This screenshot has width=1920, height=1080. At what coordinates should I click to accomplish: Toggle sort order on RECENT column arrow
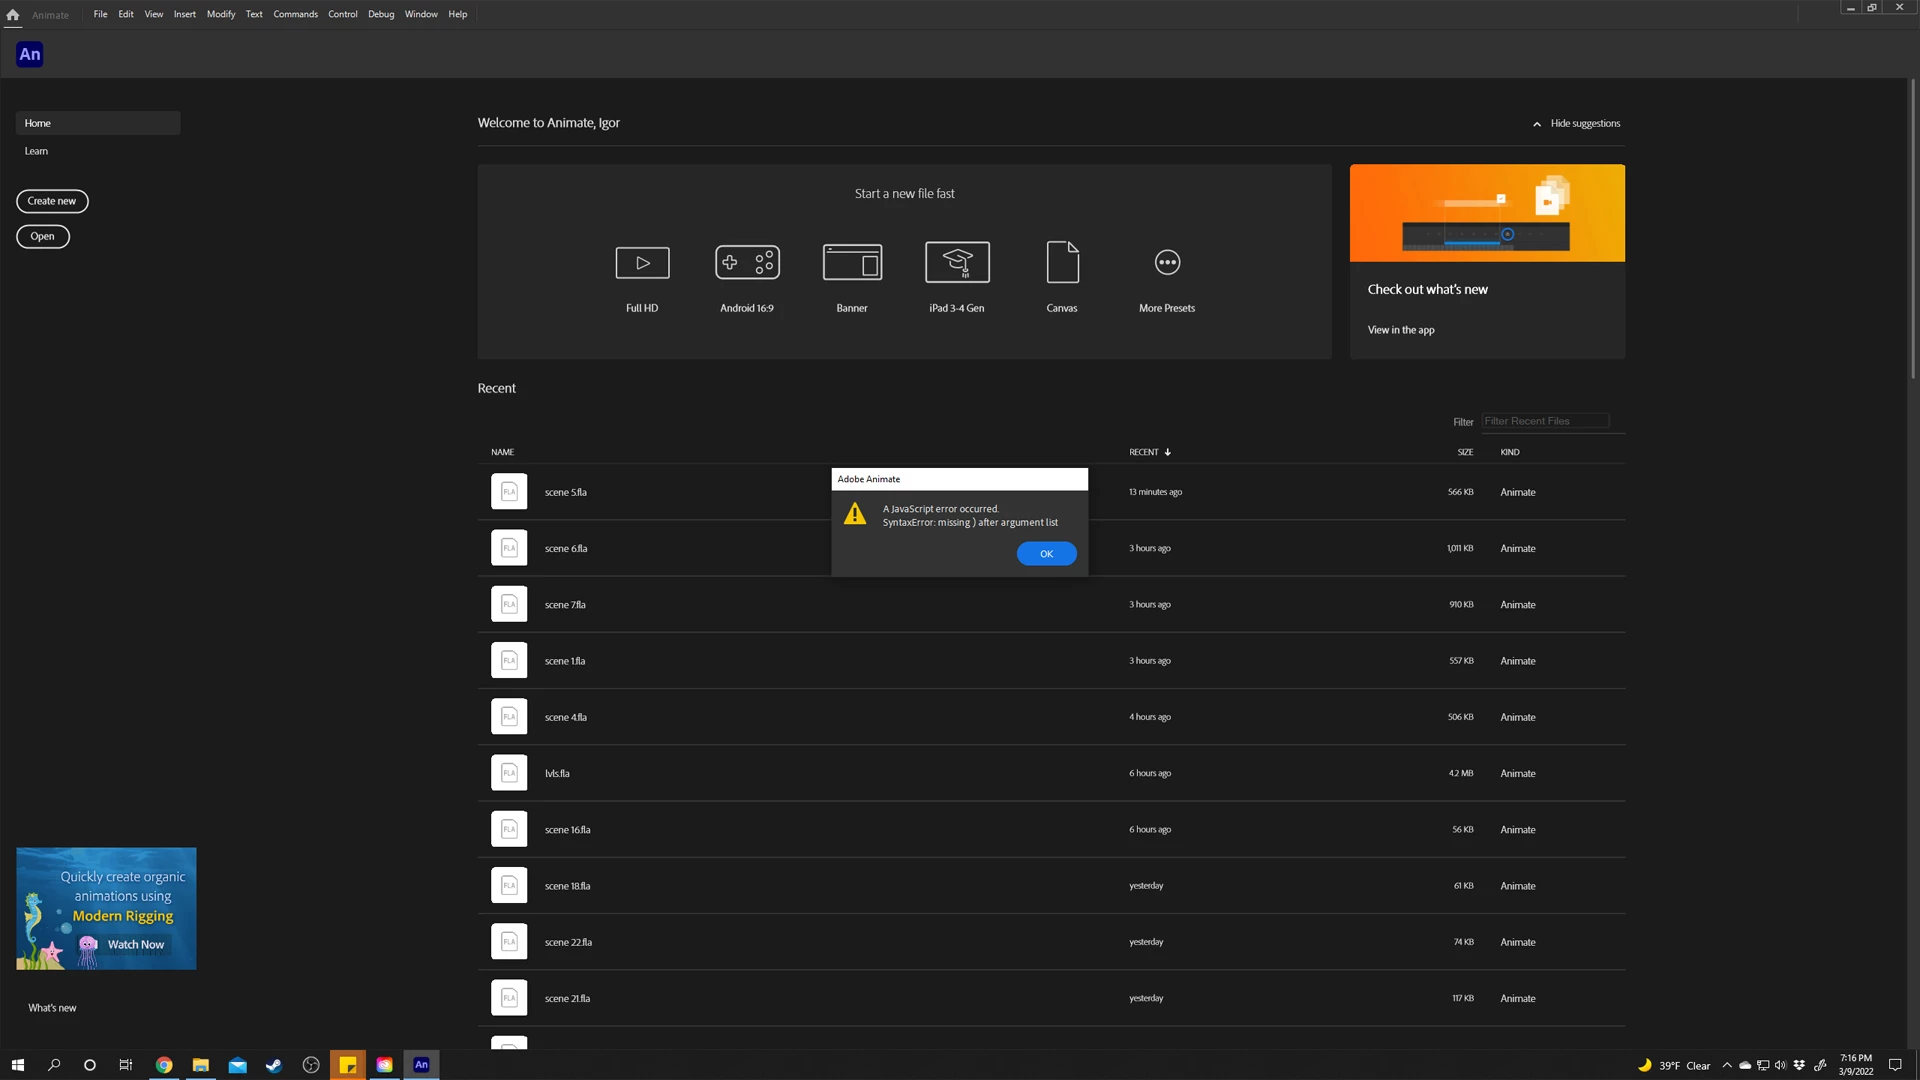[1167, 452]
